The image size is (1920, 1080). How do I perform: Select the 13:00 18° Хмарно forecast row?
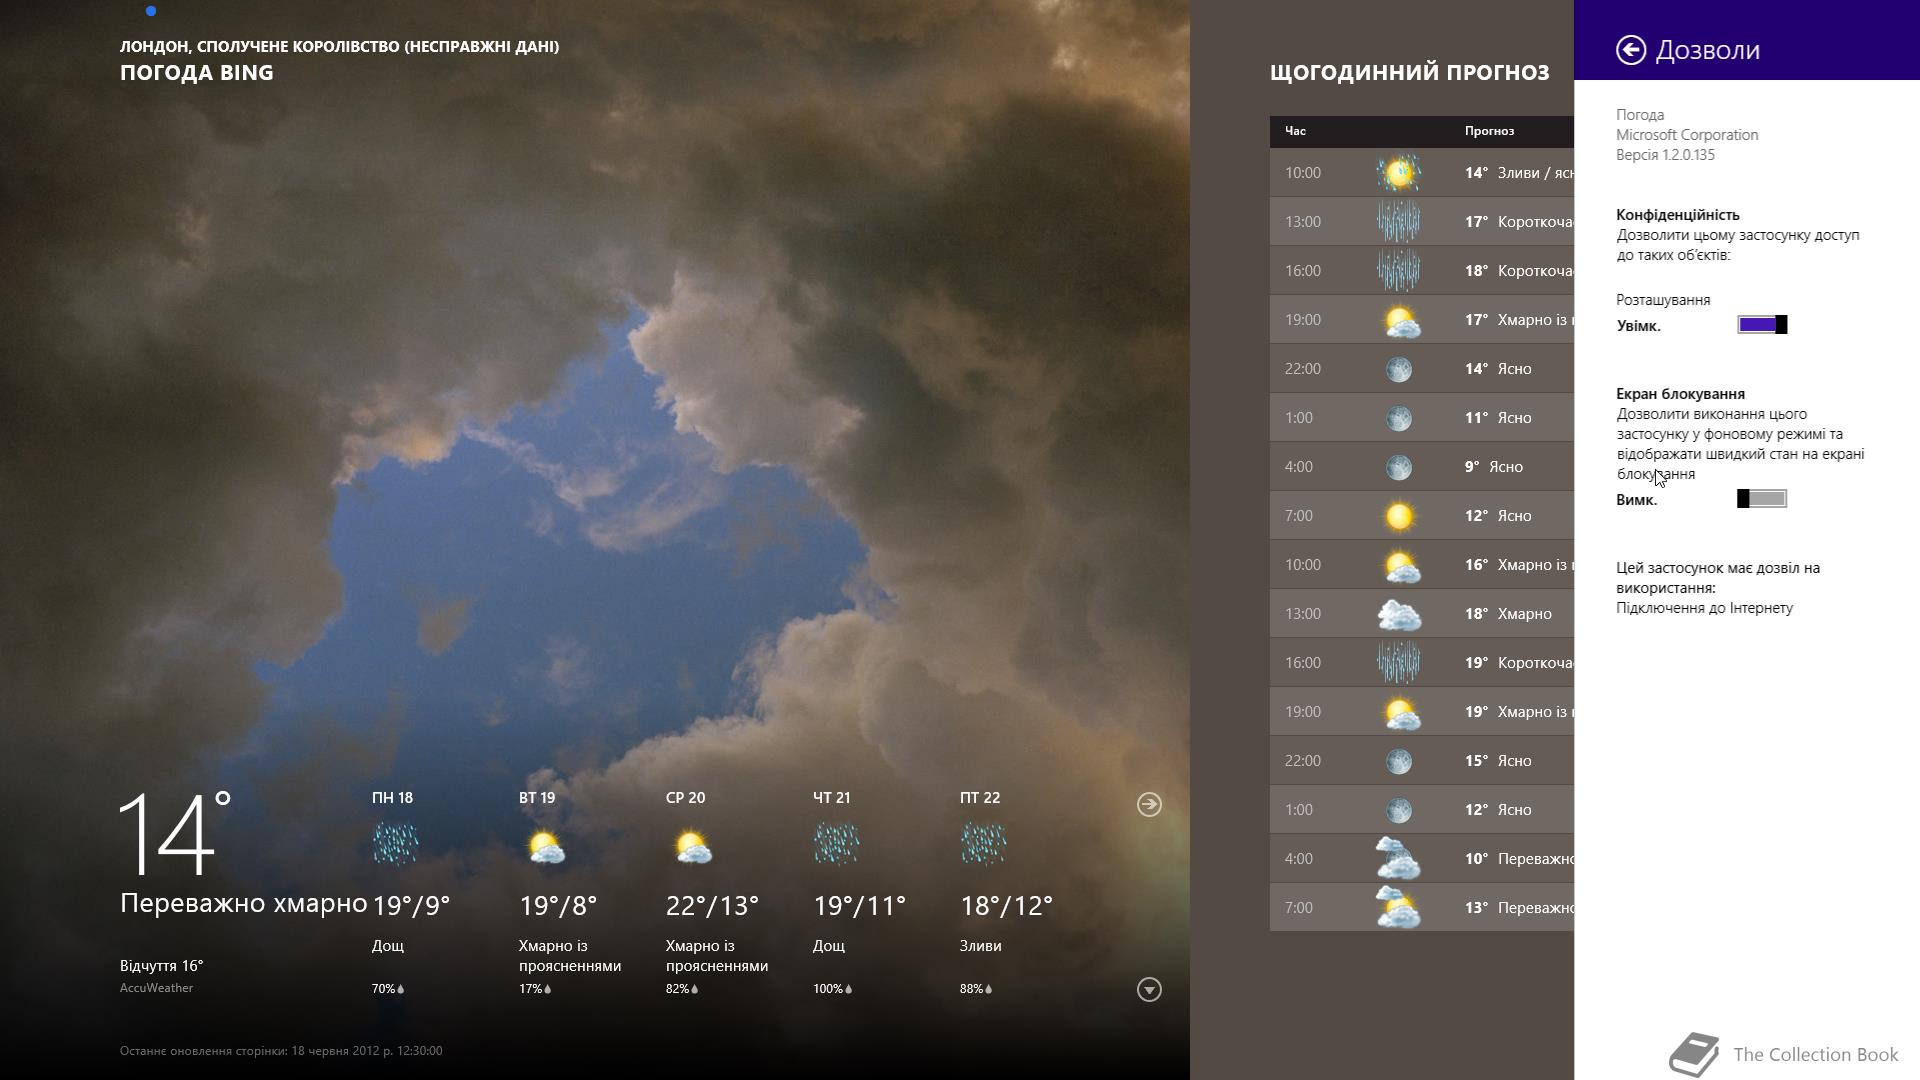1420,614
